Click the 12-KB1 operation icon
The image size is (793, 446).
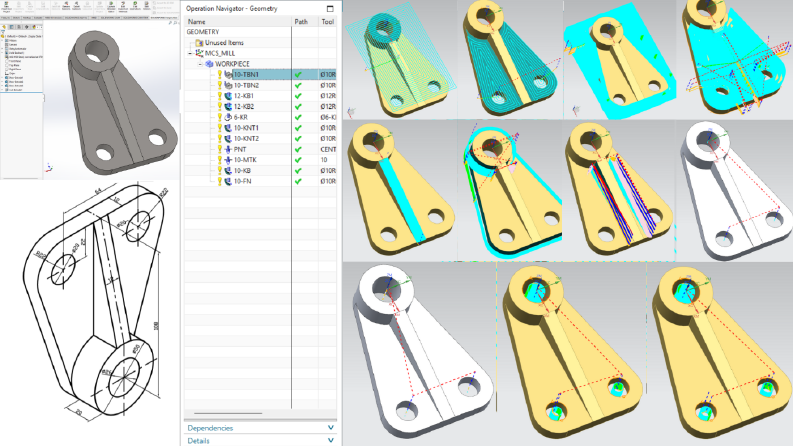point(228,96)
